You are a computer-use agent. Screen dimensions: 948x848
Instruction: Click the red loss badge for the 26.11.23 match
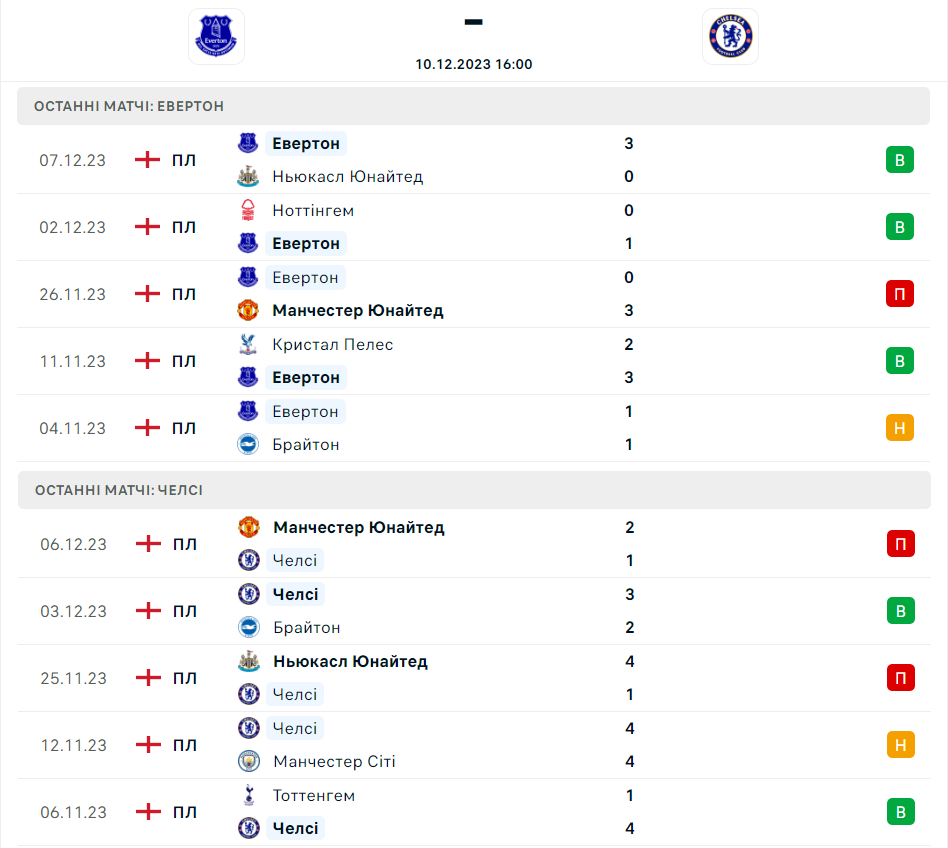coord(899,294)
